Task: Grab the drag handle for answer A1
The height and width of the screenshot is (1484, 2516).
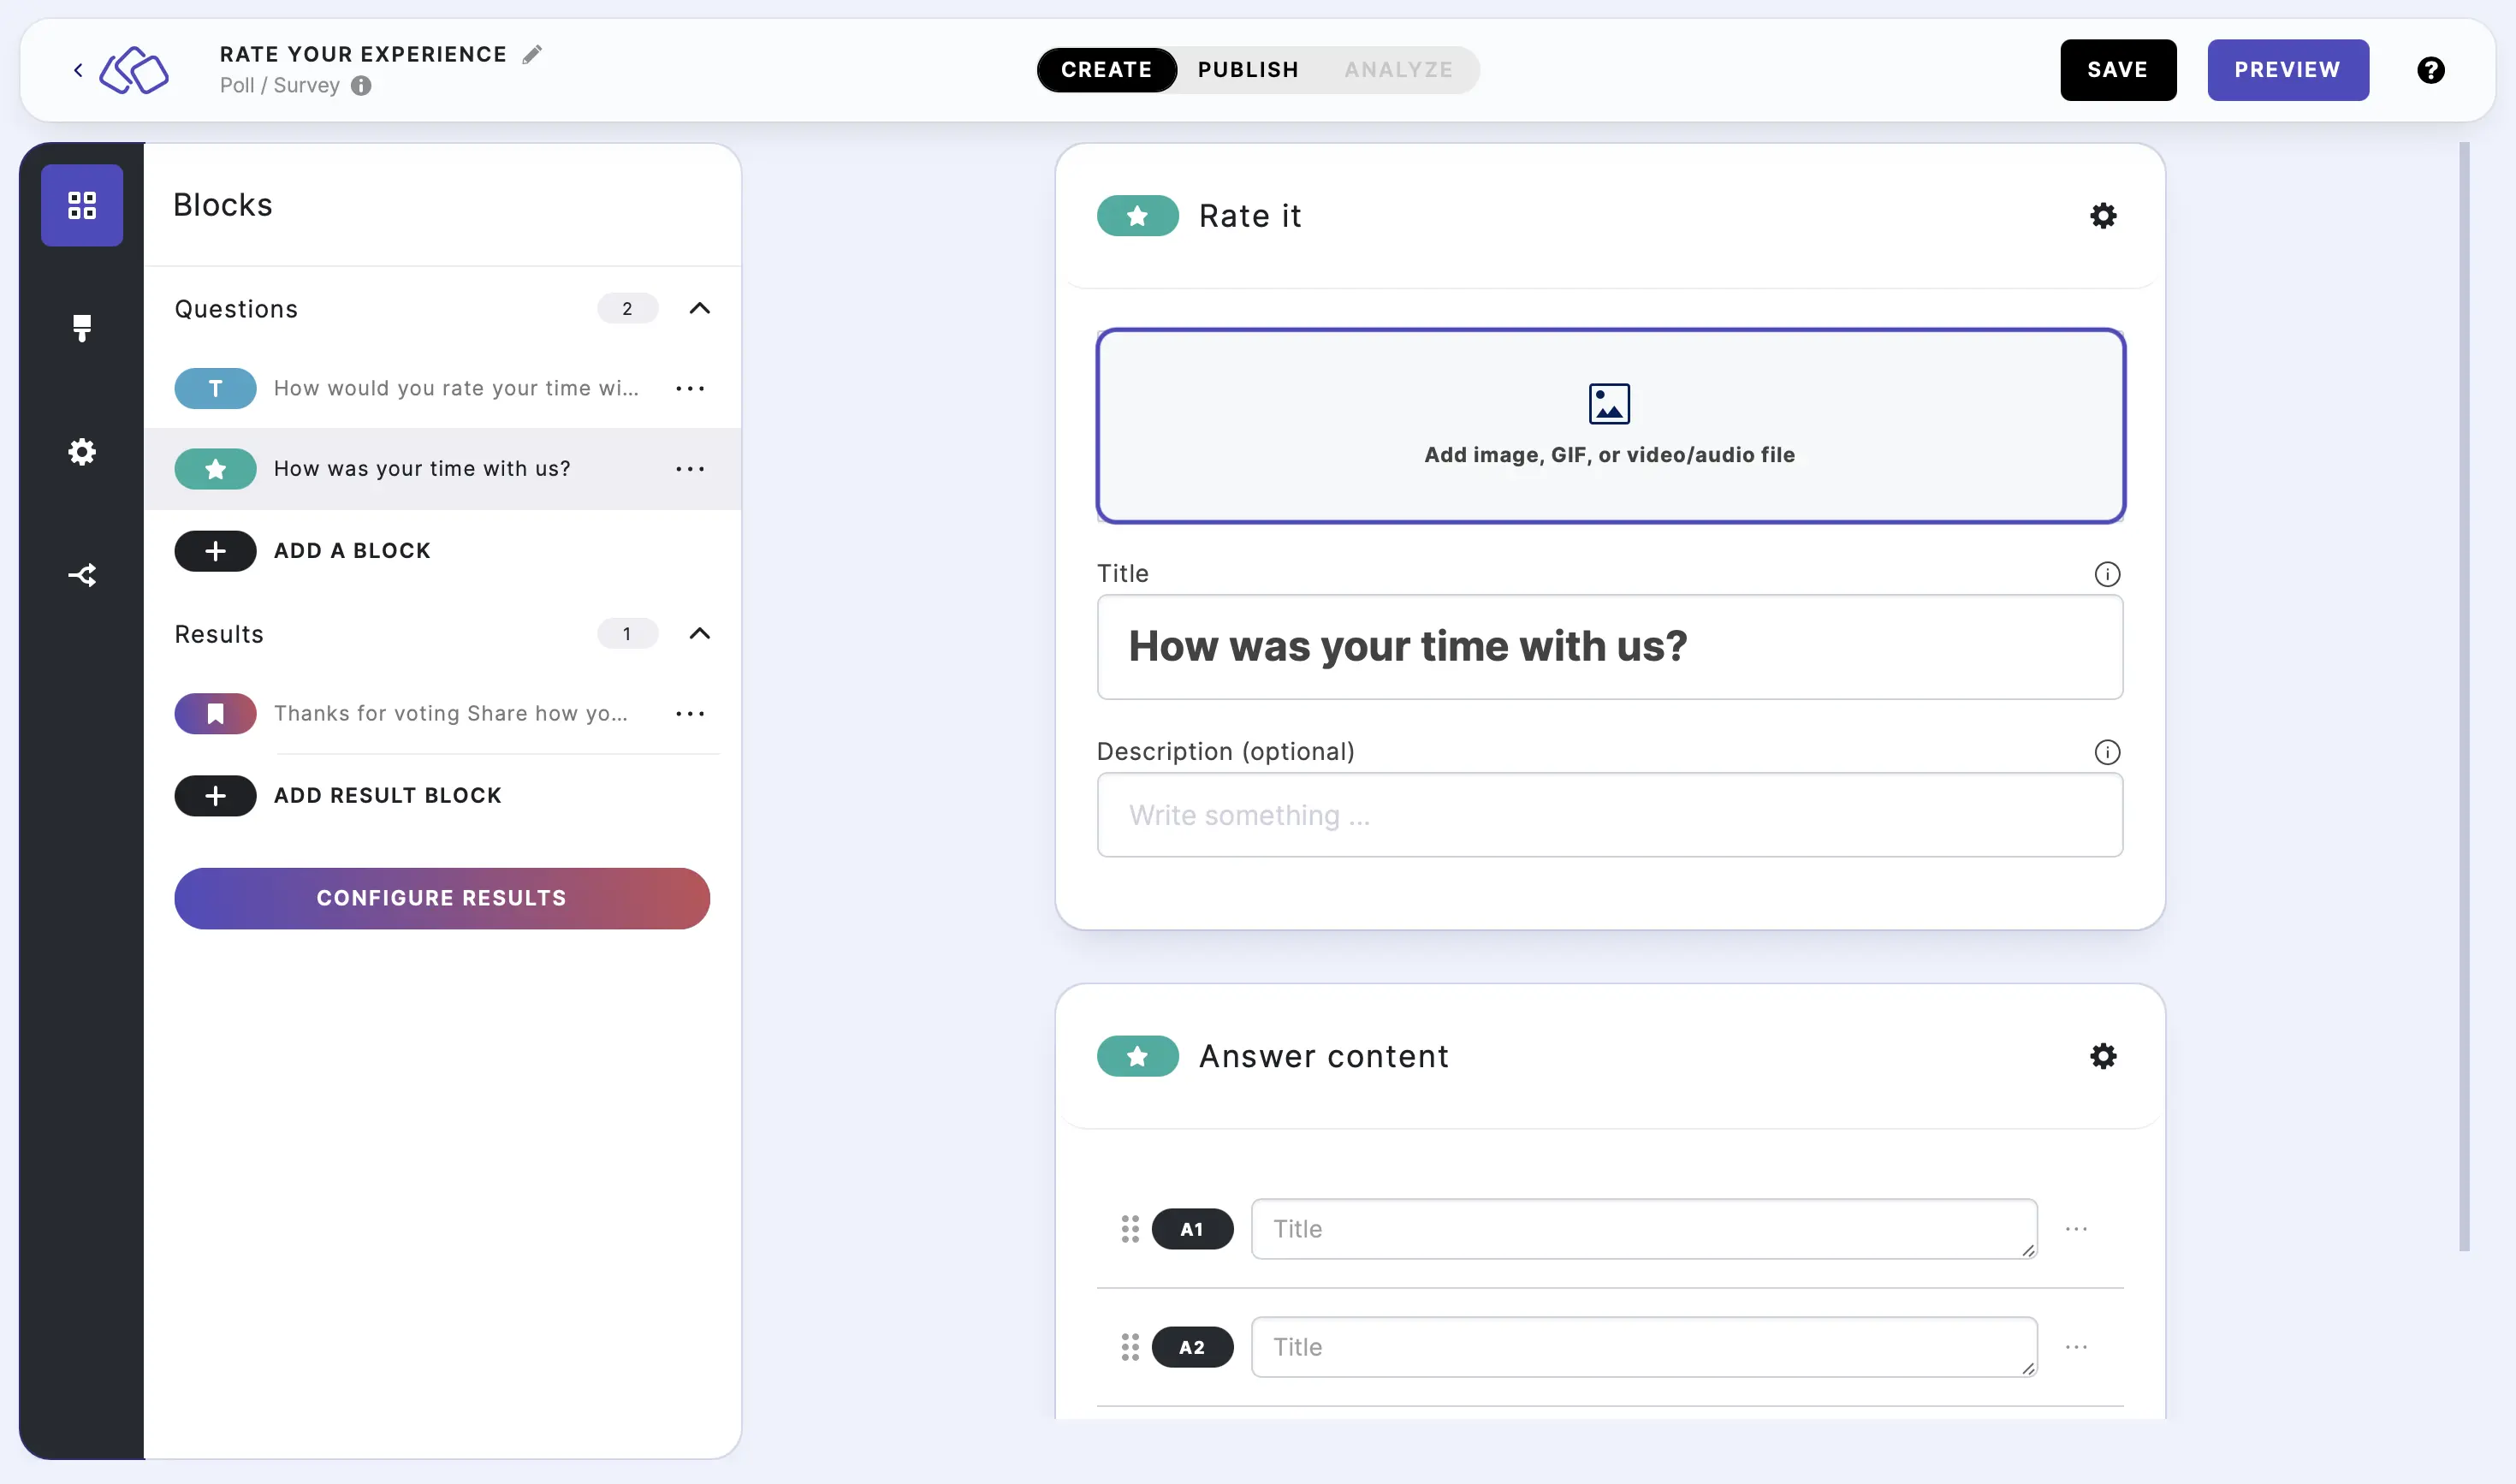Action: click(1130, 1229)
